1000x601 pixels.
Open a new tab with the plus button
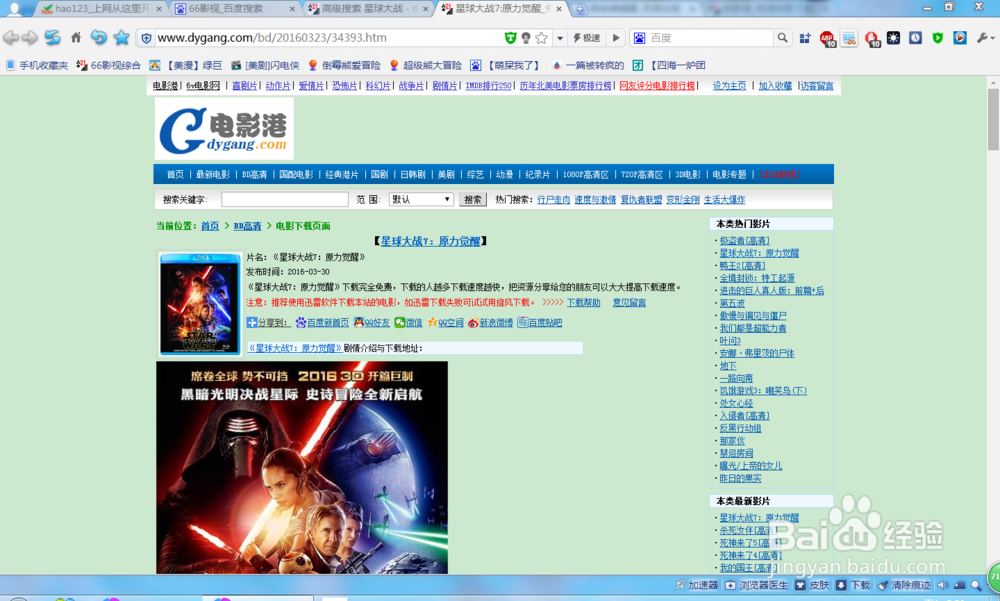tap(580, 9)
